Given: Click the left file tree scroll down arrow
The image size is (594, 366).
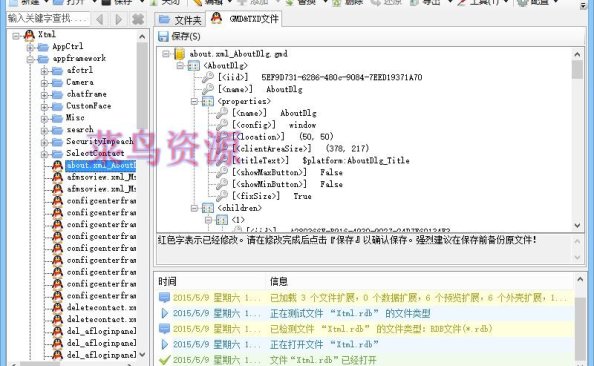Looking at the screenshot, I should (x=142, y=355).
